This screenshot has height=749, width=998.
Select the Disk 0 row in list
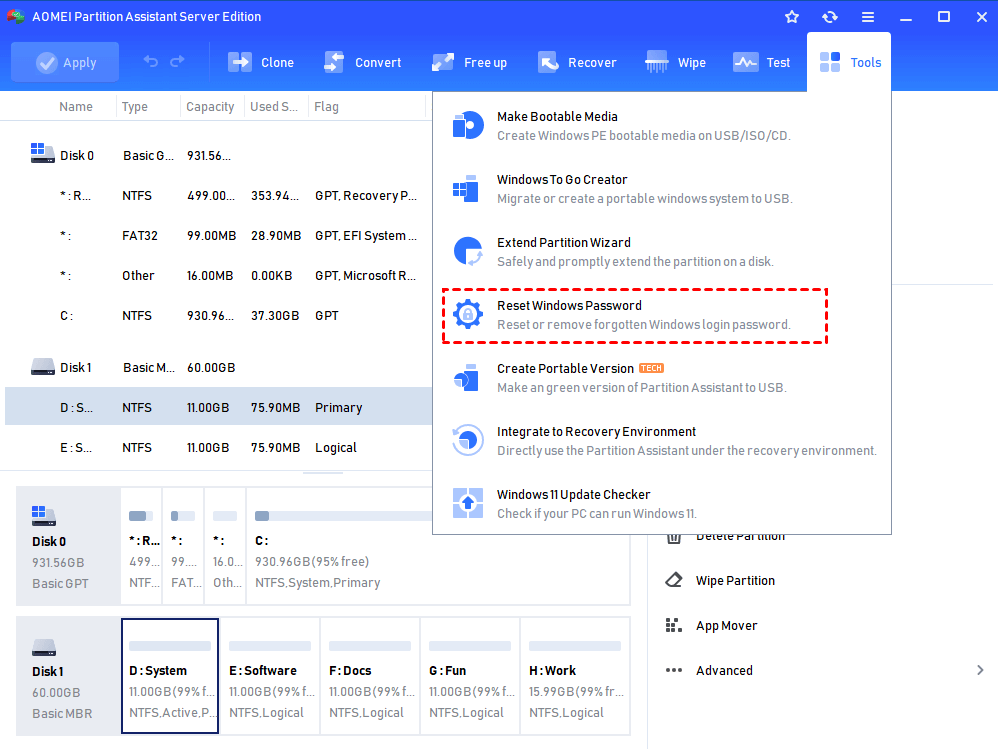click(x=218, y=155)
